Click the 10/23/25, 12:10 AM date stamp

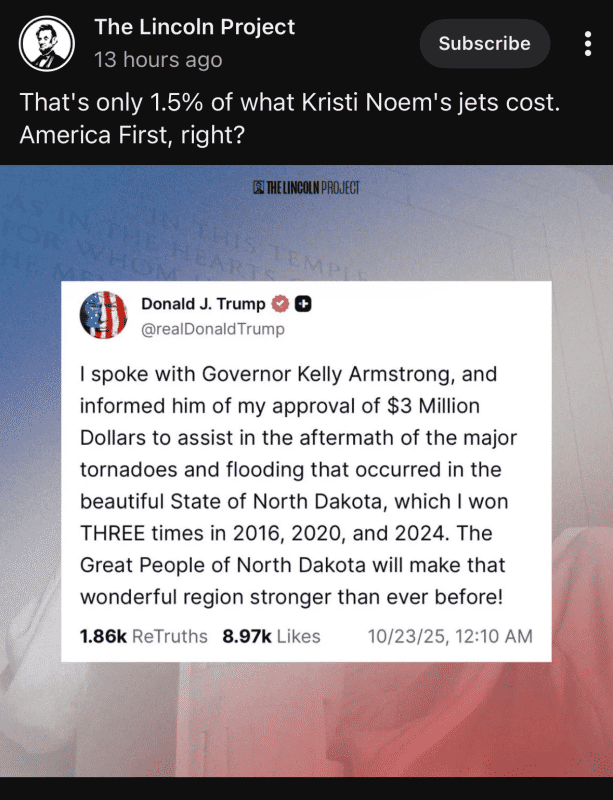point(450,636)
